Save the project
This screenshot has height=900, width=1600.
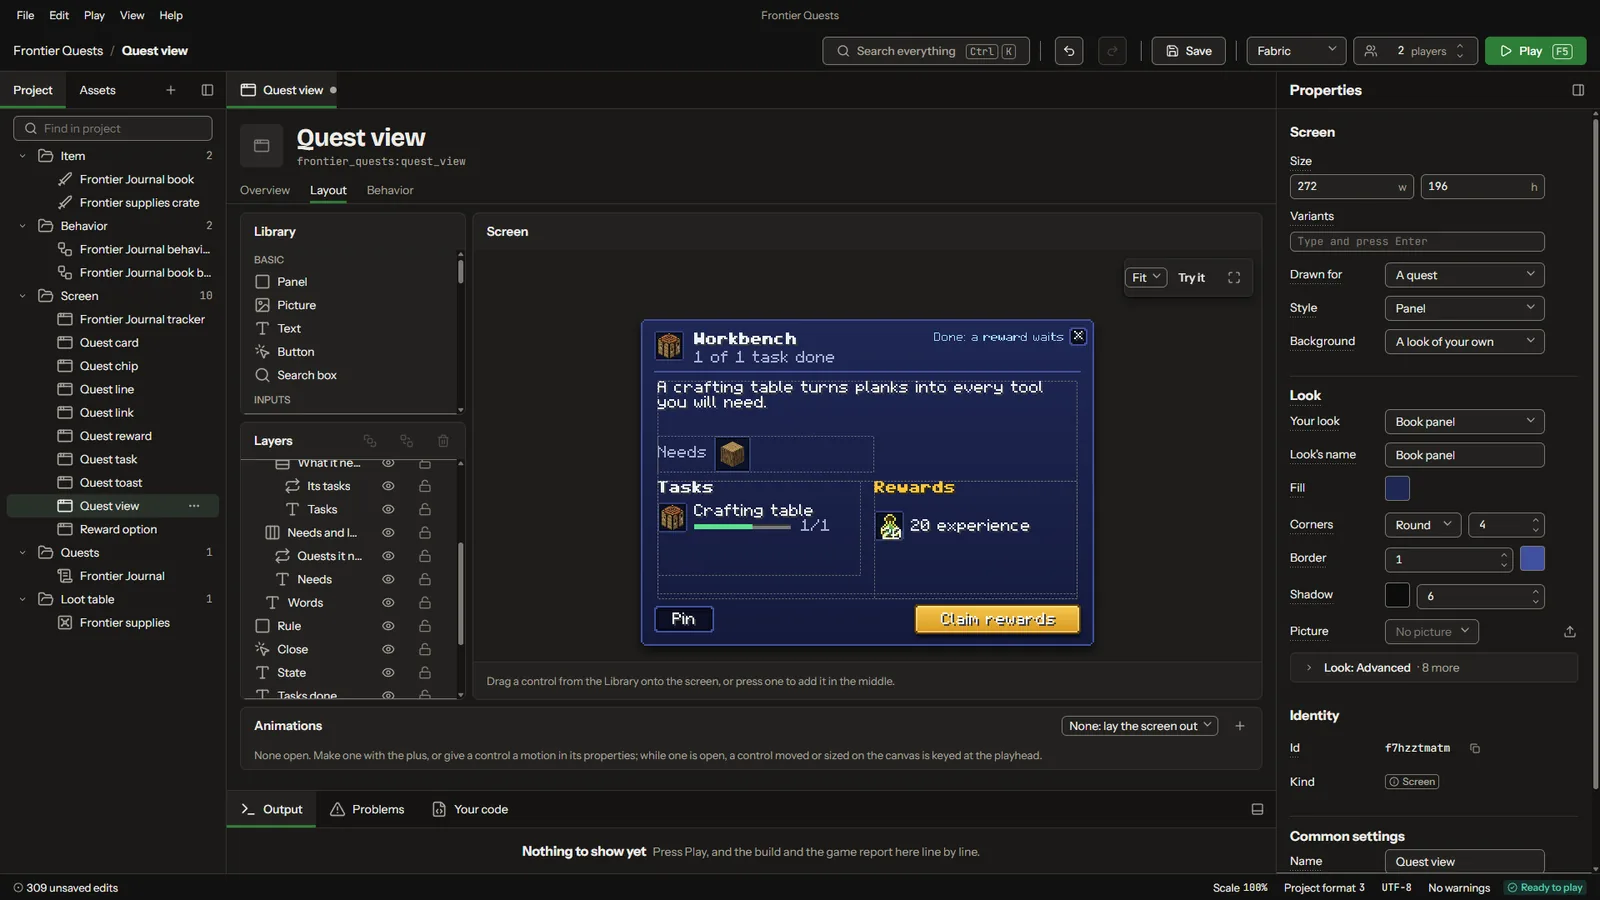click(x=1188, y=51)
